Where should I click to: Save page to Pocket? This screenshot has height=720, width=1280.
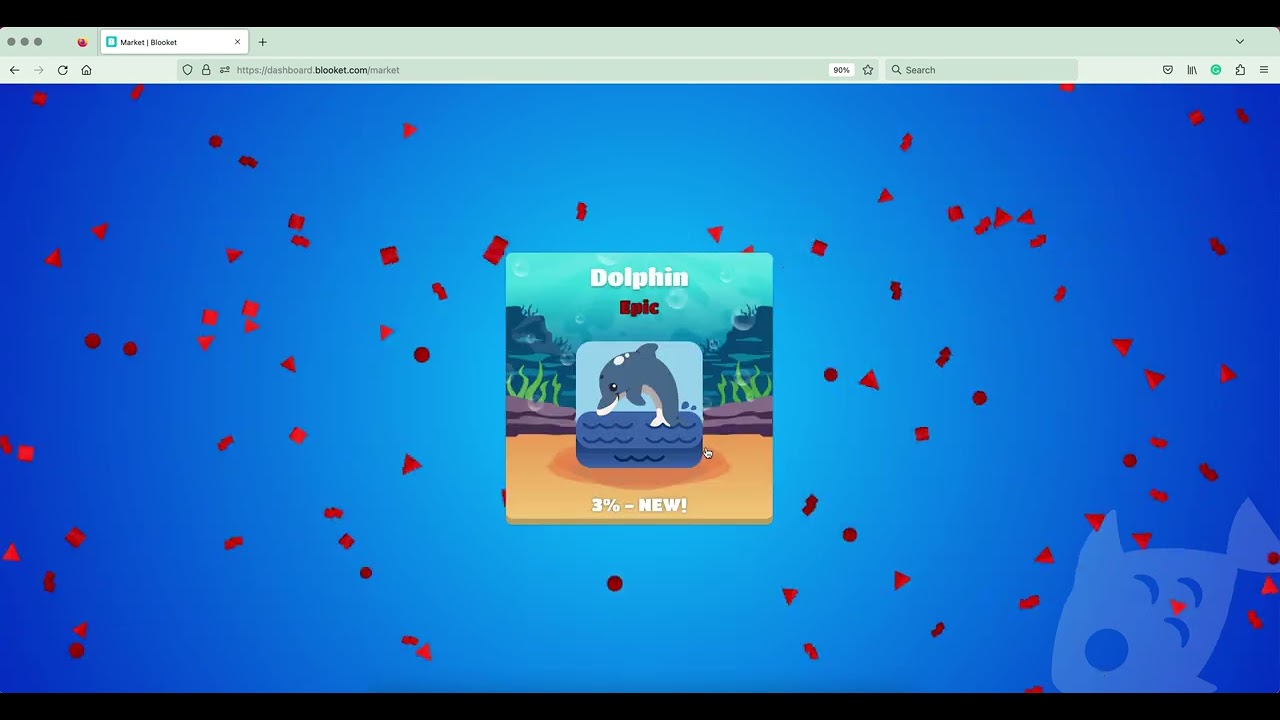(1167, 70)
